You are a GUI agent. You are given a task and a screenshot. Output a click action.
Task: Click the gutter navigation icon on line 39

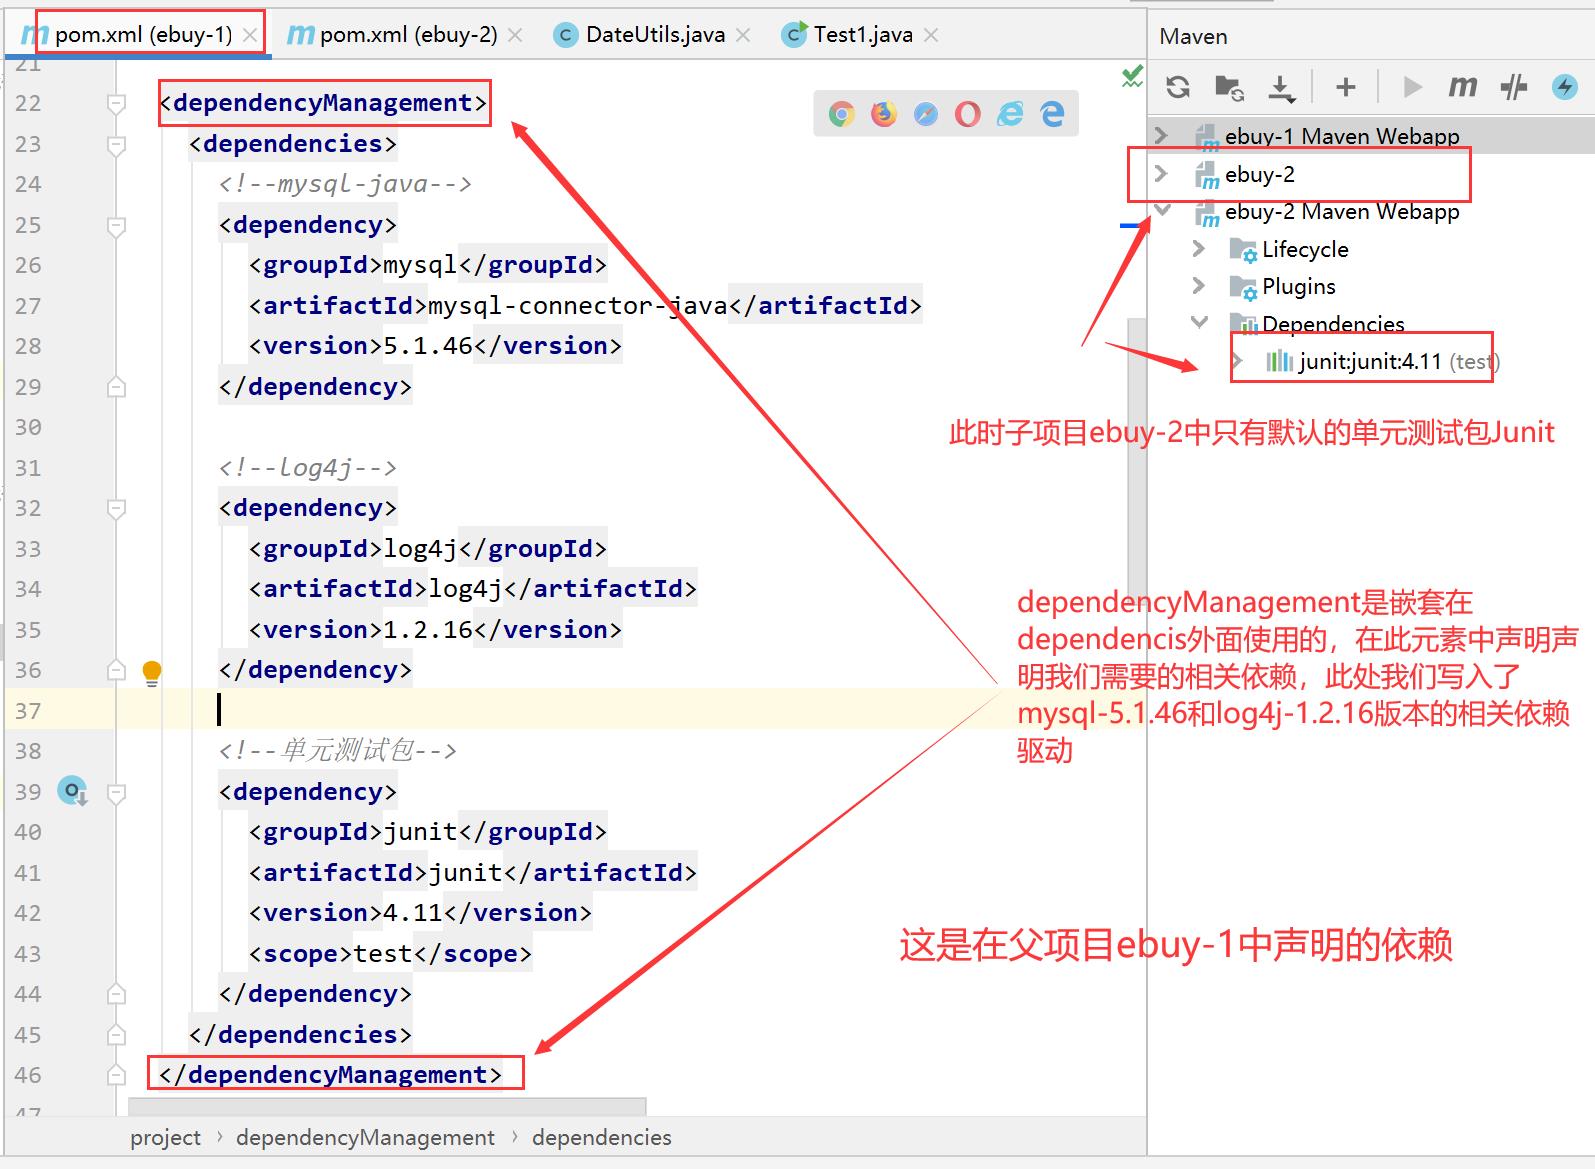(x=73, y=792)
